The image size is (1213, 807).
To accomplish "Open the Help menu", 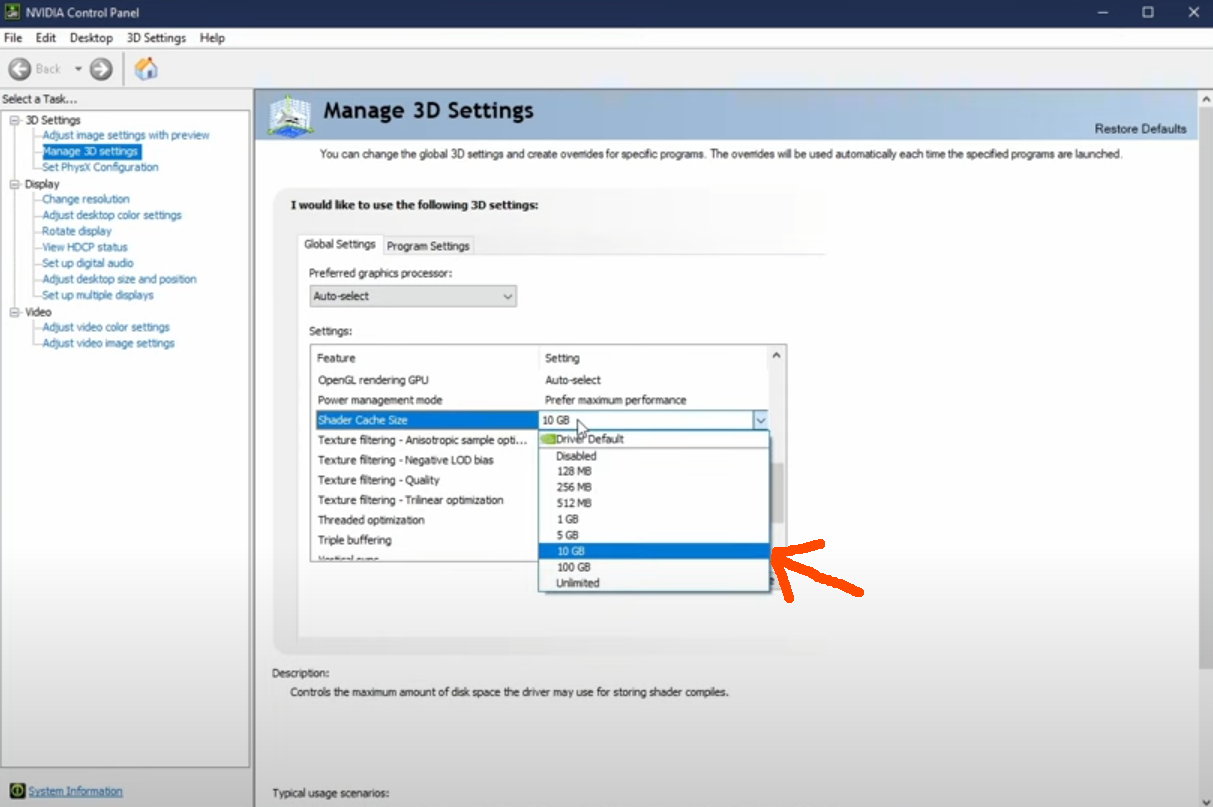I will pos(212,38).
